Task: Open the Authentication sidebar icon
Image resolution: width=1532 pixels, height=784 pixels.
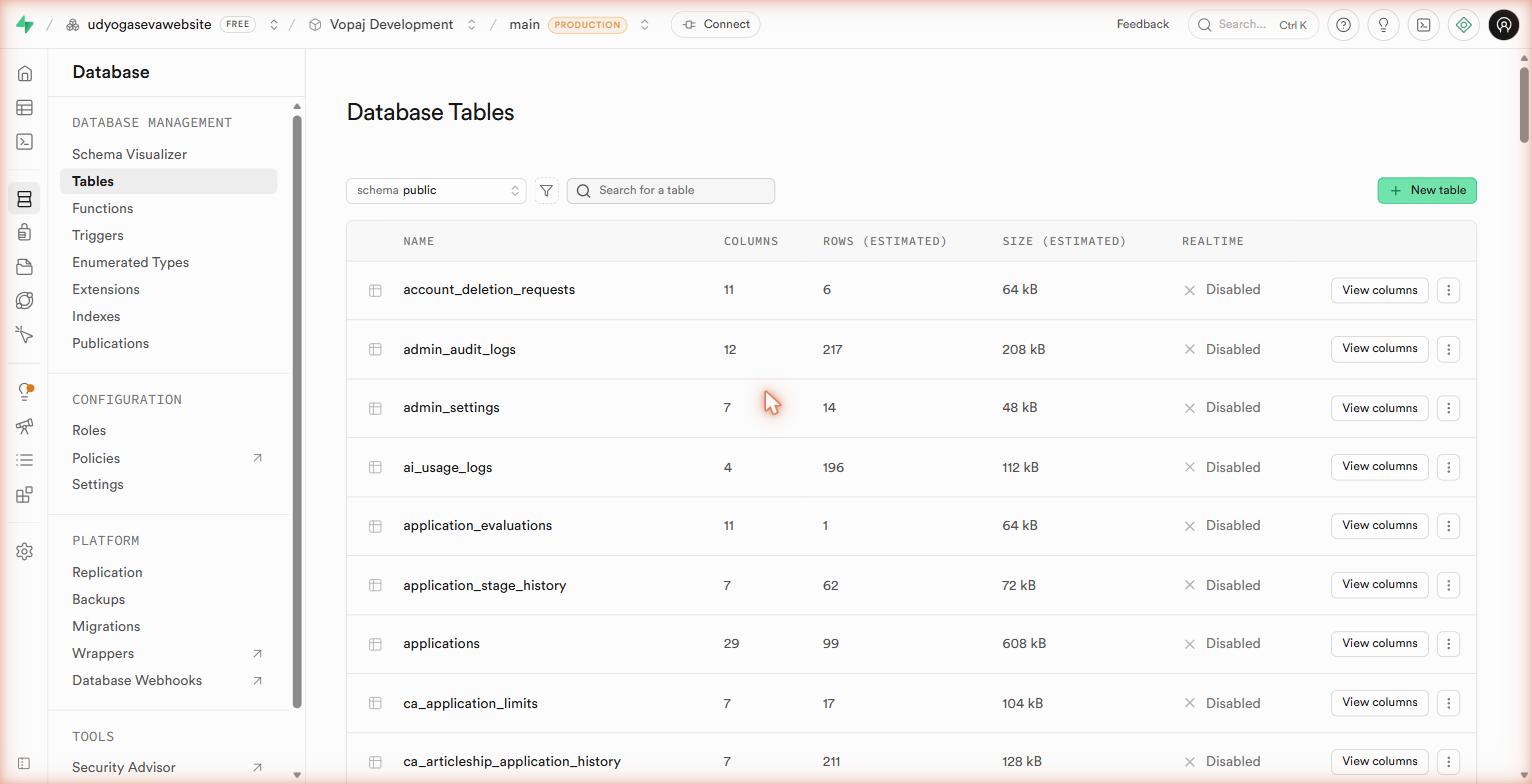Action: [x=25, y=233]
